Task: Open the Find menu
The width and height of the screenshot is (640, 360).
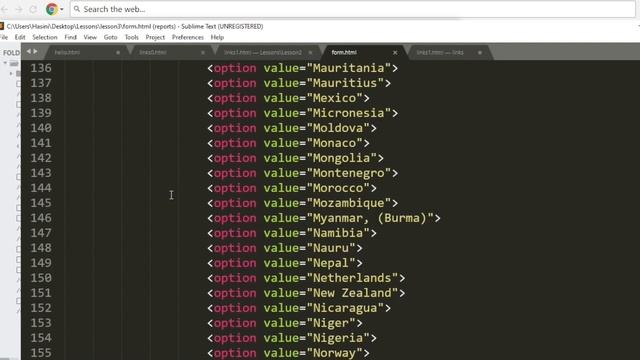Action: click(x=71, y=37)
